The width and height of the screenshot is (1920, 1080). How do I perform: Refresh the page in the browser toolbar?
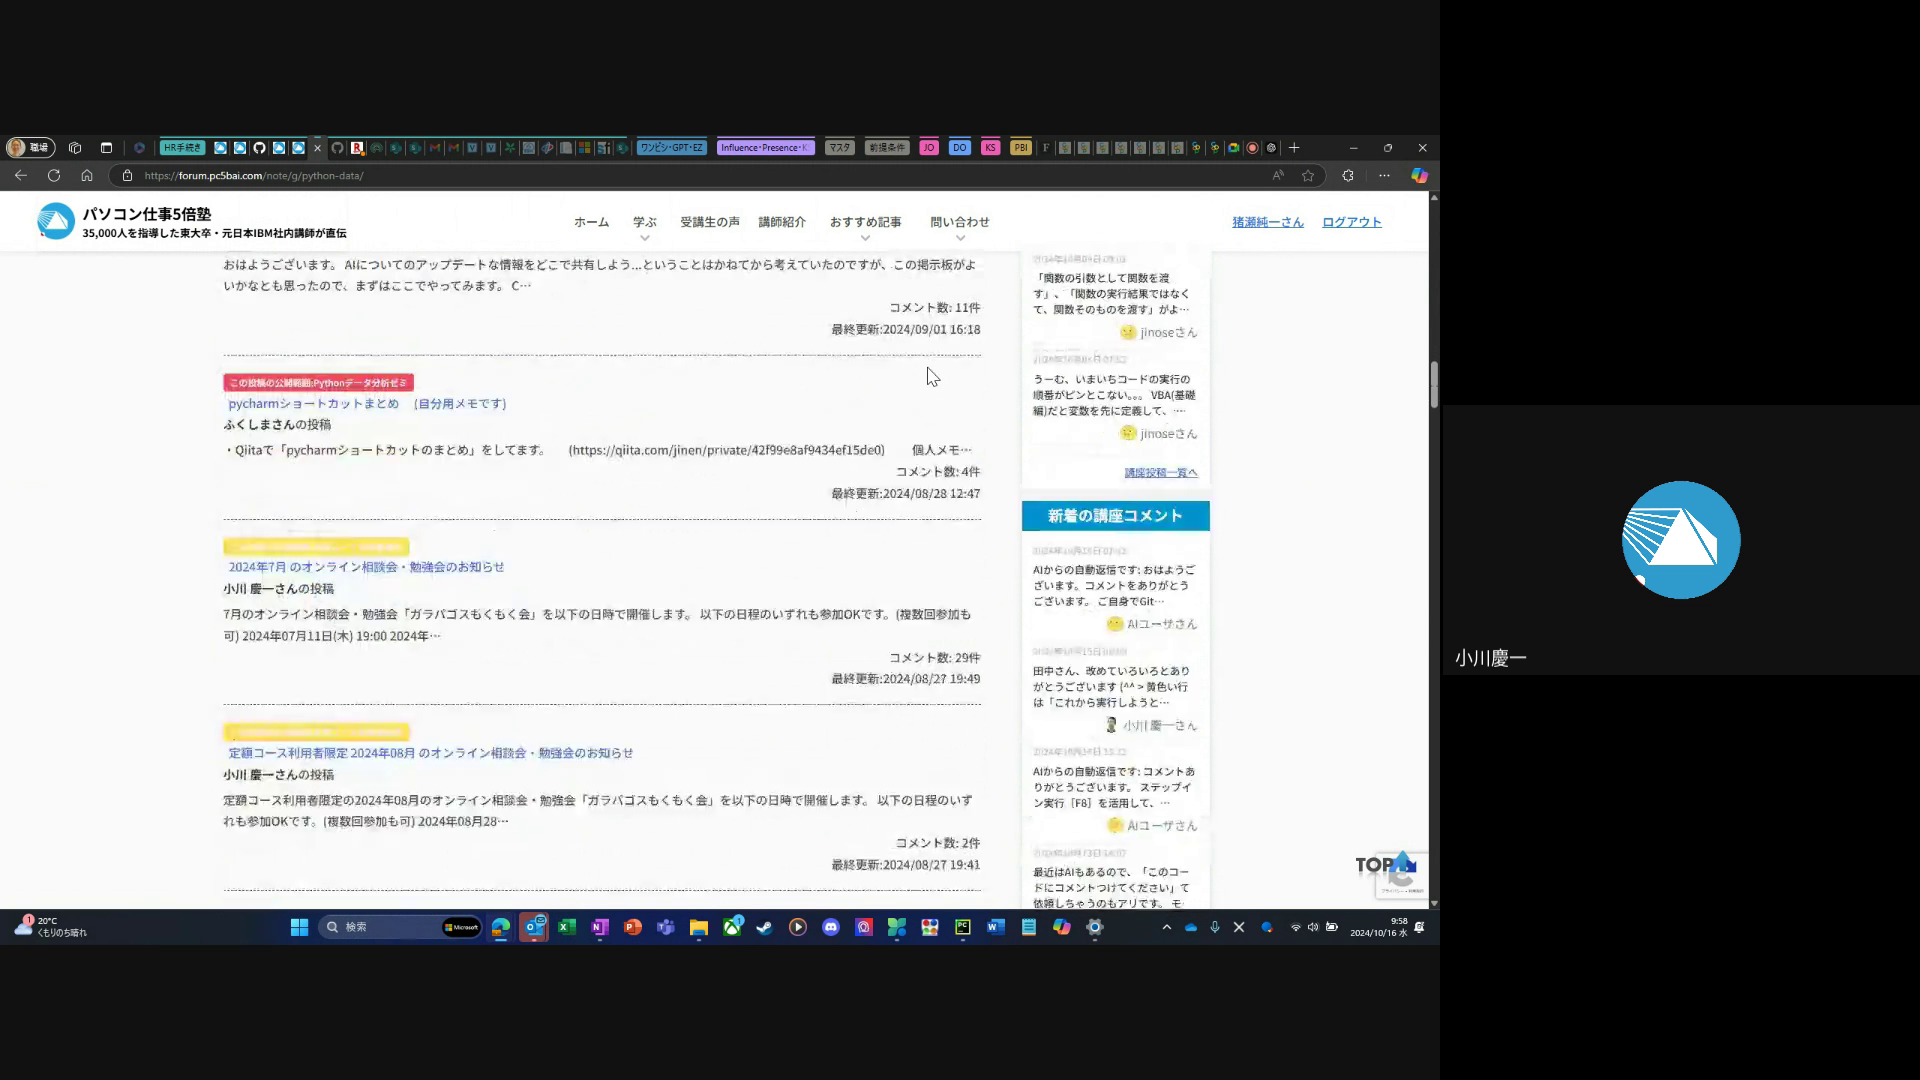coord(54,175)
